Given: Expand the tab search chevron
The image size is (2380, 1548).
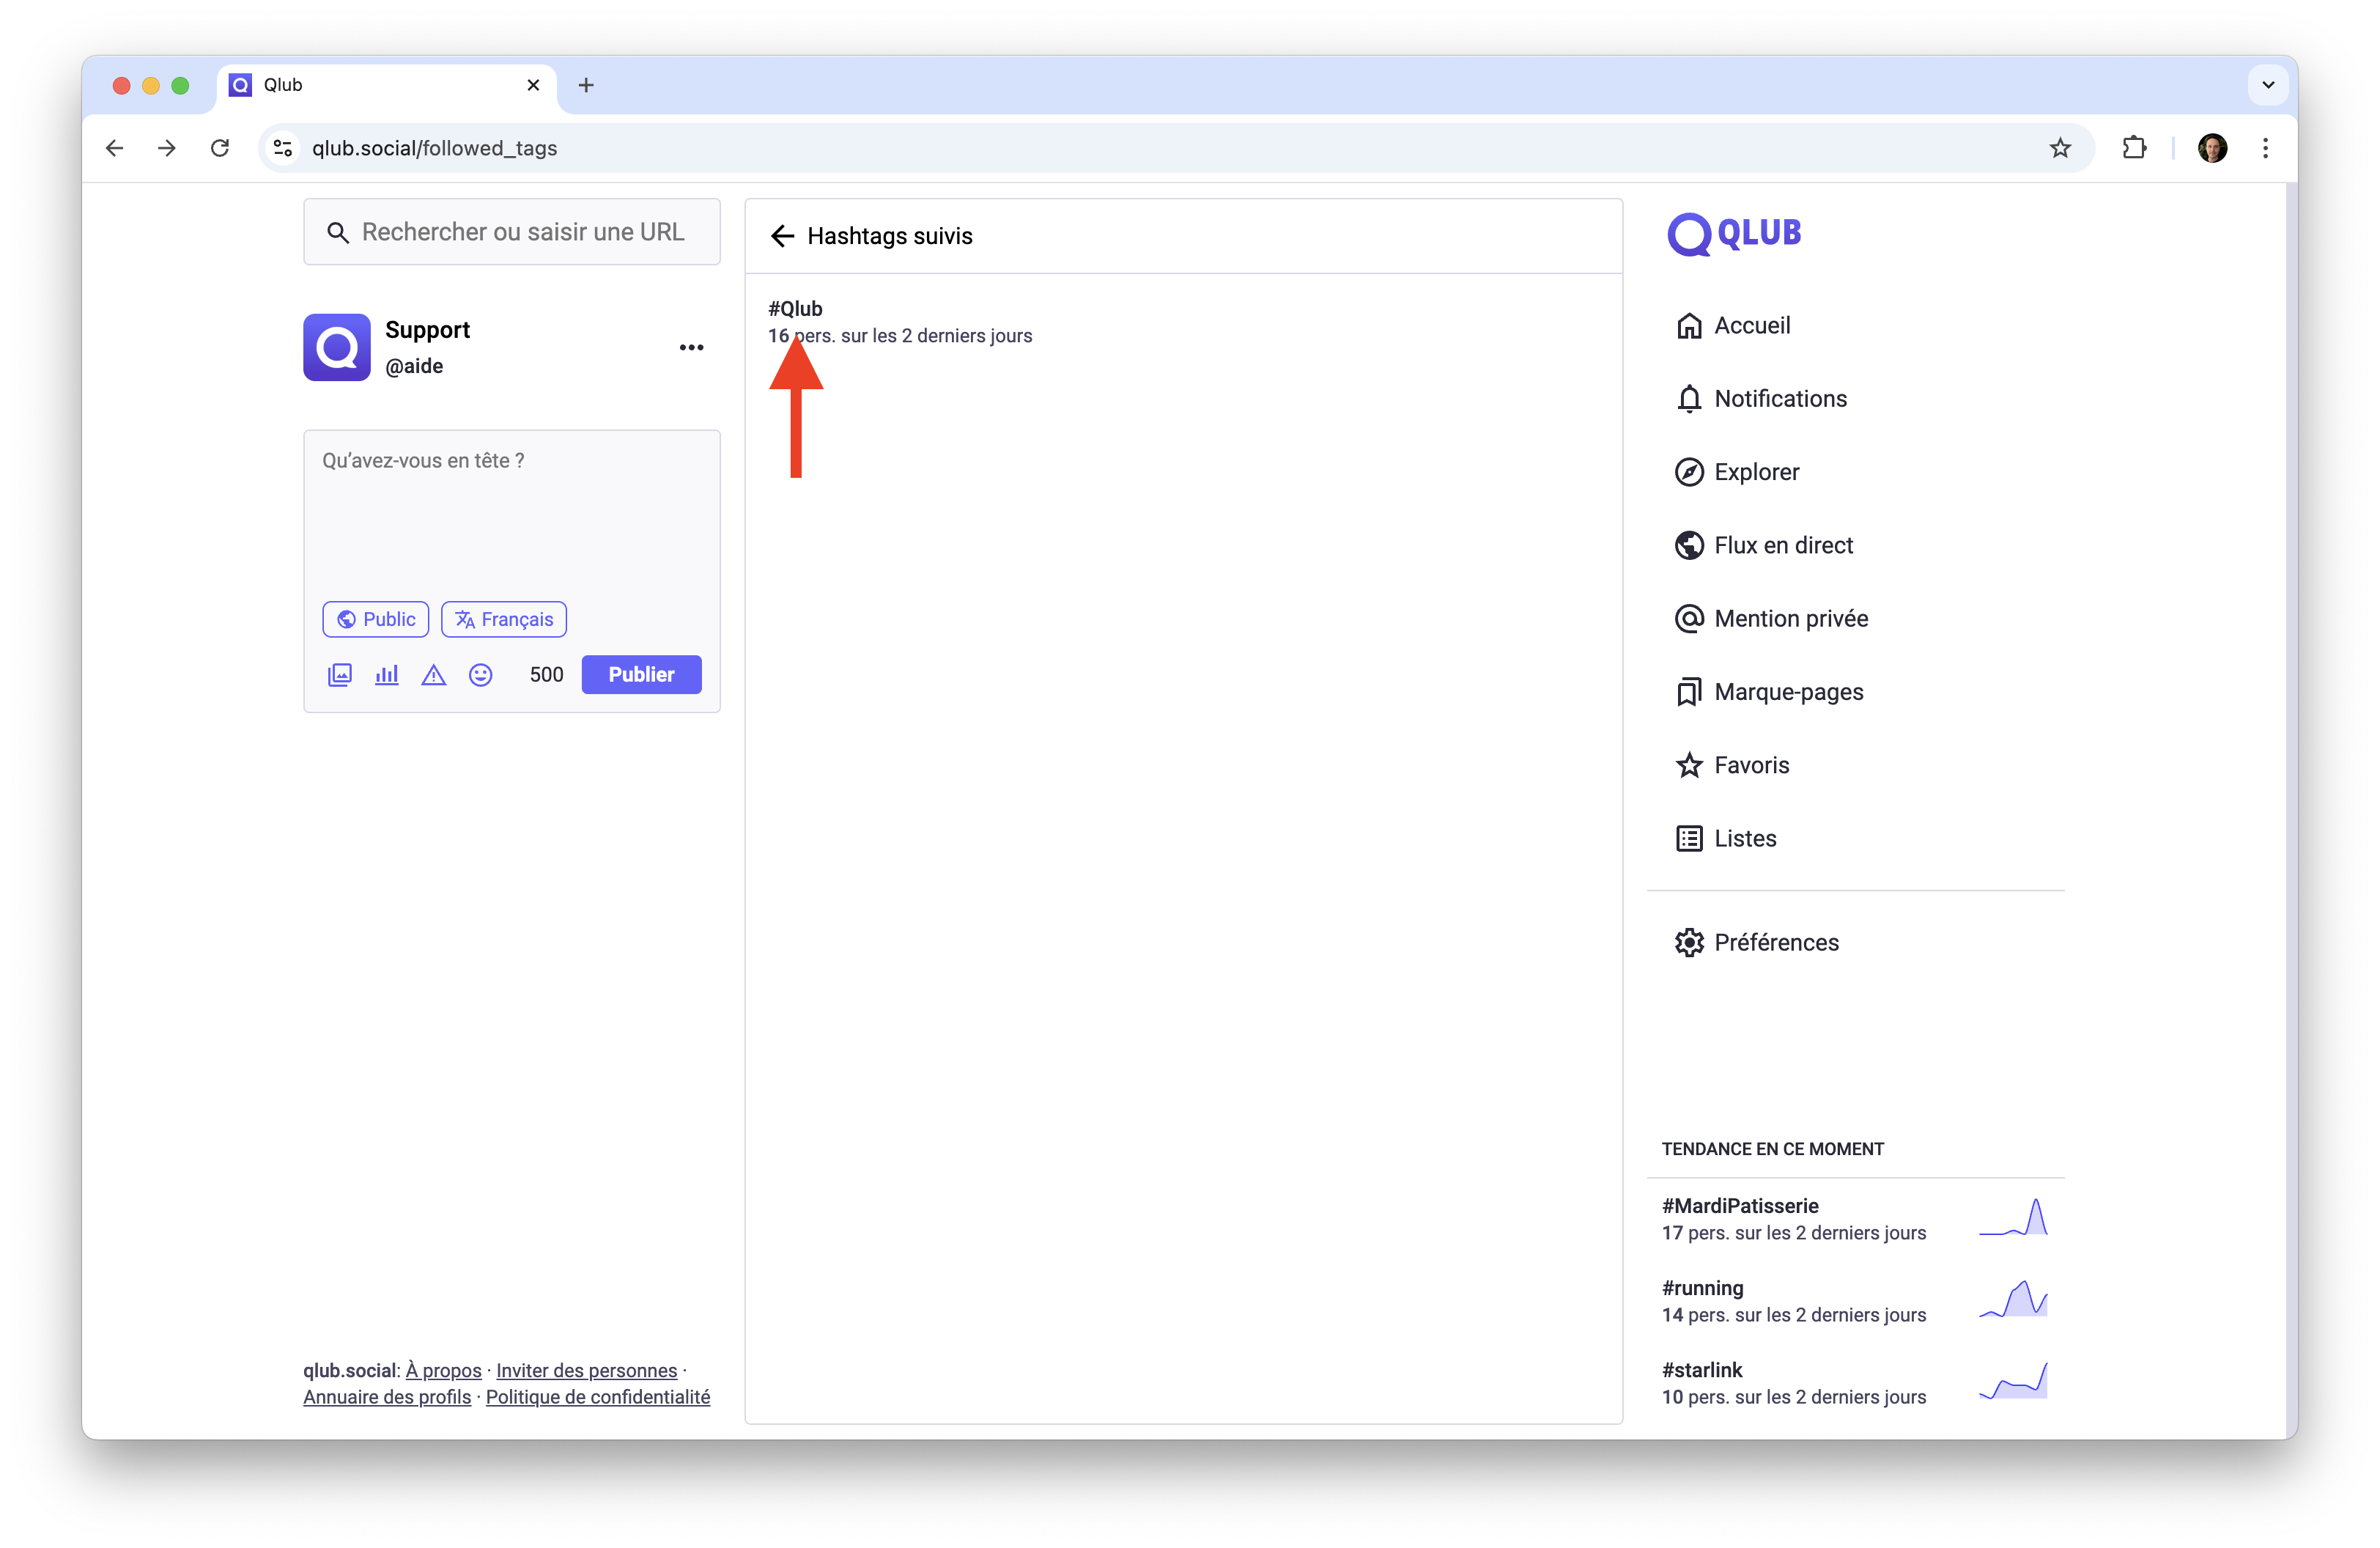Looking at the screenshot, I should pyautogui.click(x=2268, y=85).
